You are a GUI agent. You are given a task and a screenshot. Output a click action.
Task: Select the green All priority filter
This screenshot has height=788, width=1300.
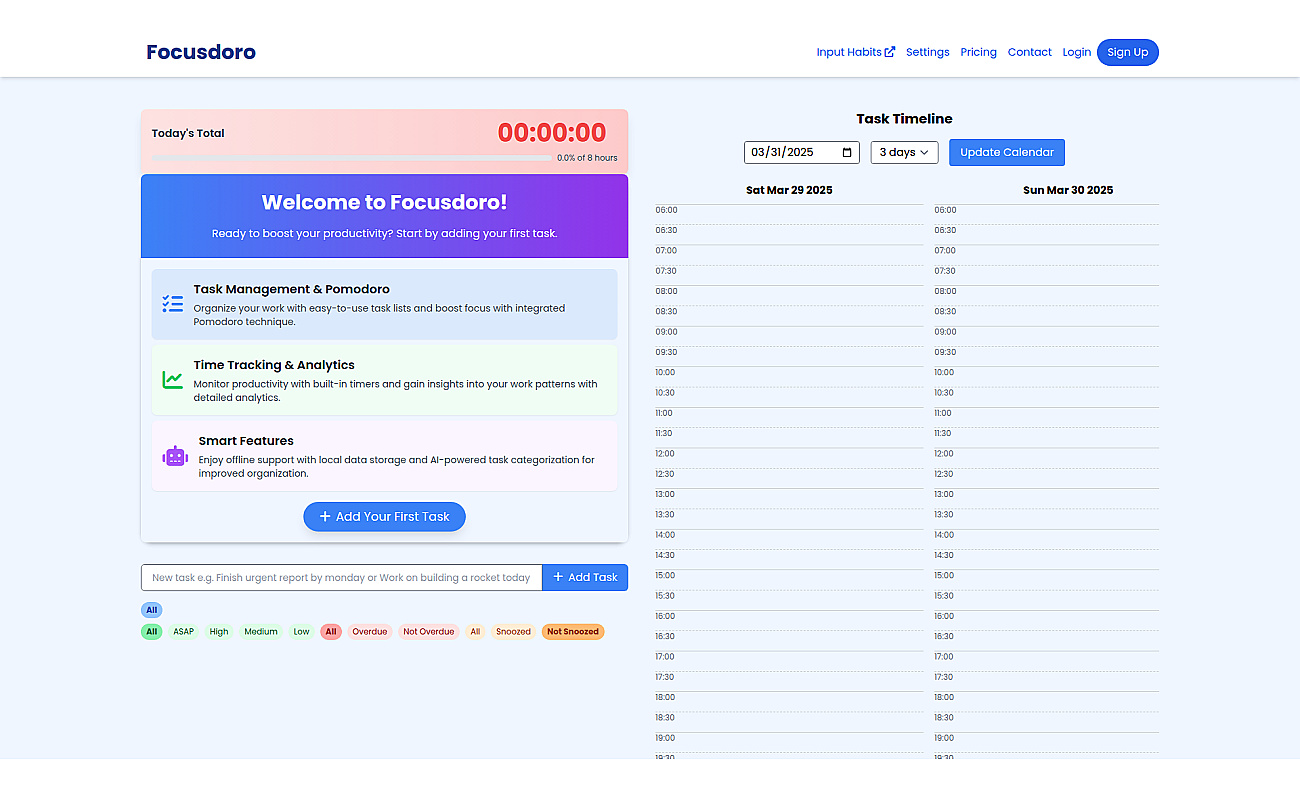(x=151, y=632)
